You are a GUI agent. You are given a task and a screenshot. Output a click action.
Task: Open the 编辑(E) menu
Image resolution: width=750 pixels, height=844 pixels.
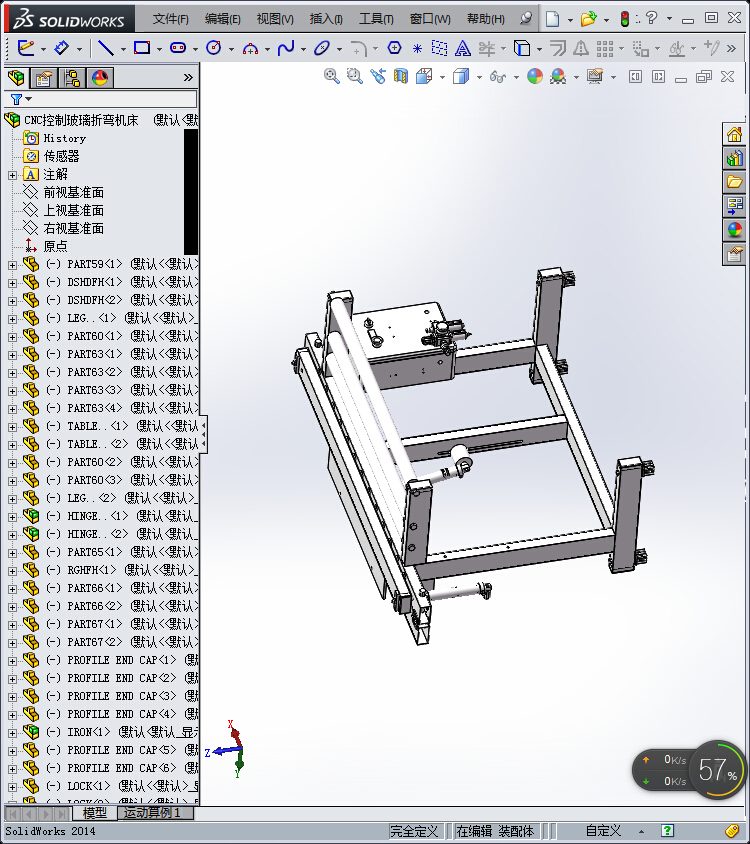coord(222,19)
